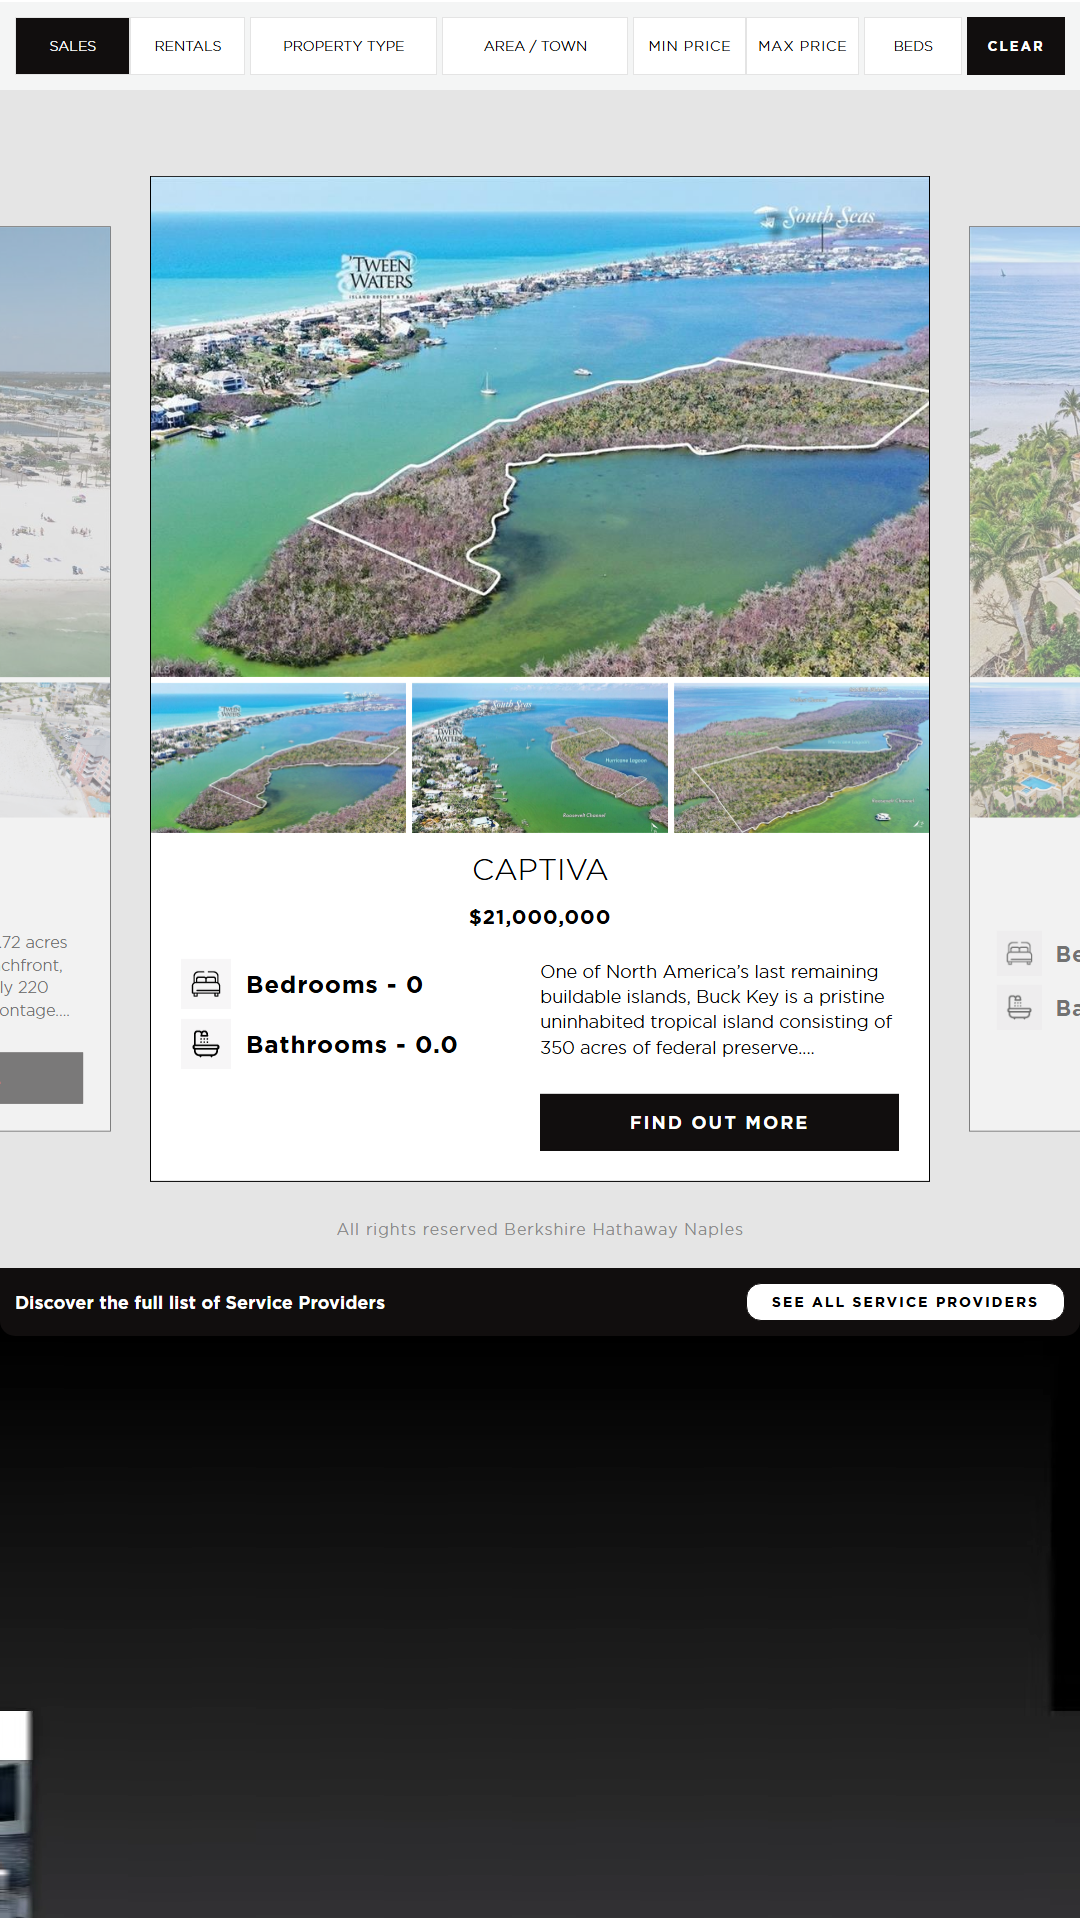Viewport: 1080px width, 1920px height.
Task: Open the Max Price dropdown
Action: [x=802, y=46]
